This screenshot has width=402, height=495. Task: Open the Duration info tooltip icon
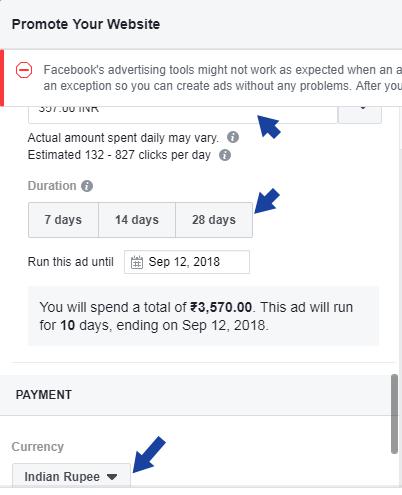(x=87, y=186)
